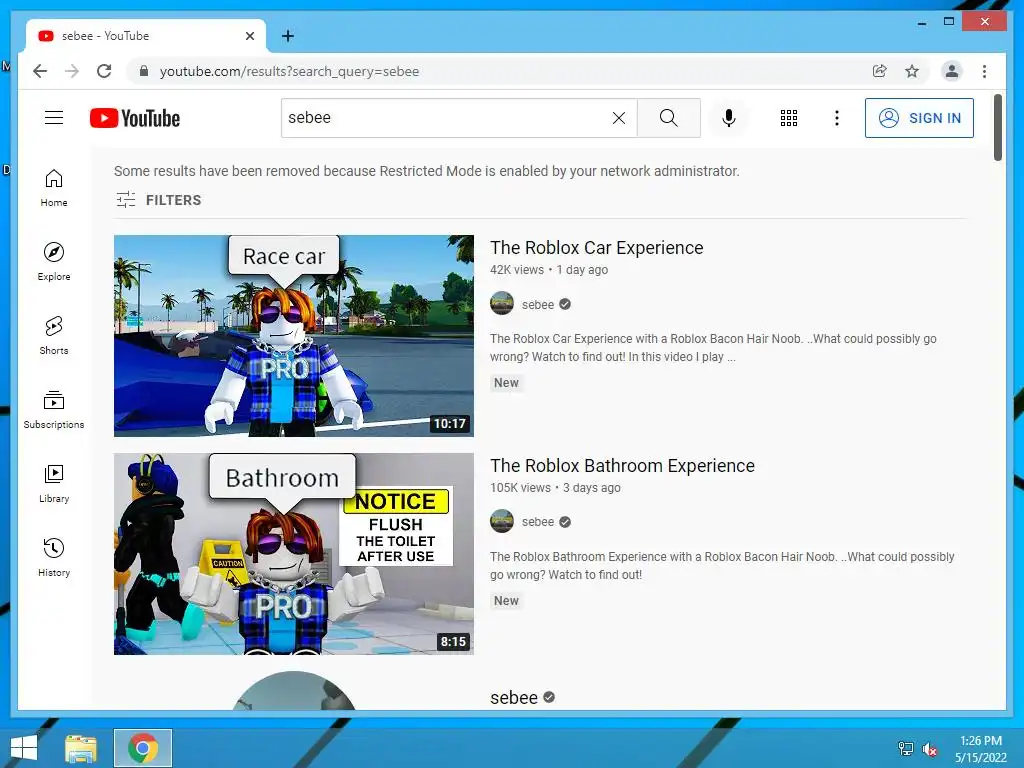Open File Explorer from the taskbar

pos(81,748)
